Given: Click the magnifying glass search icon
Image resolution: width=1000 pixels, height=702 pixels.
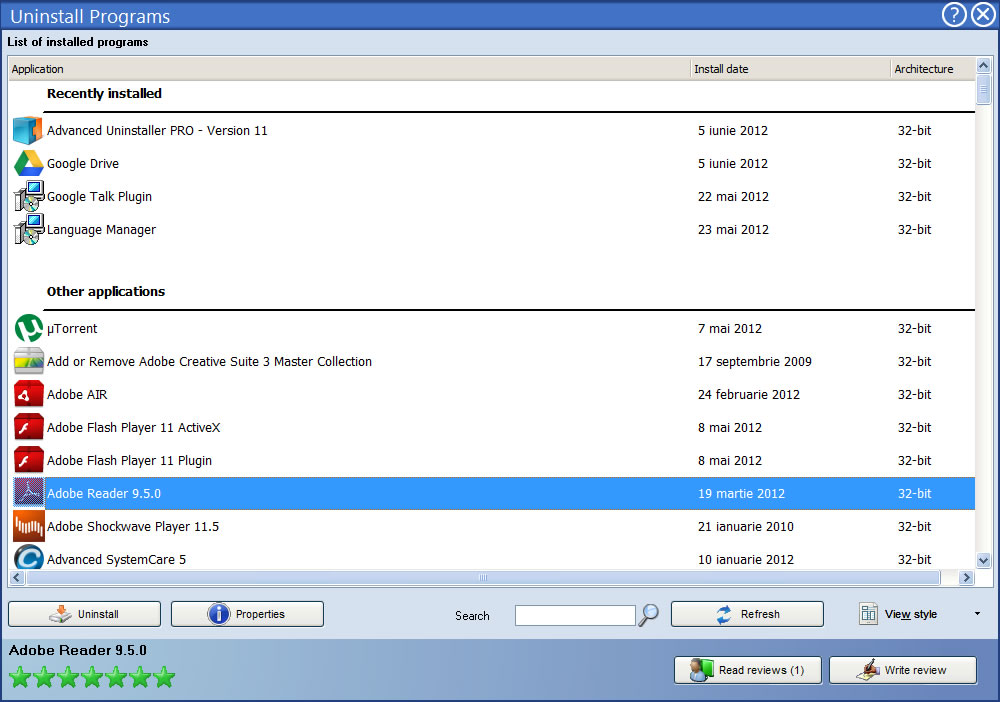Looking at the screenshot, I should tap(649, 615).
